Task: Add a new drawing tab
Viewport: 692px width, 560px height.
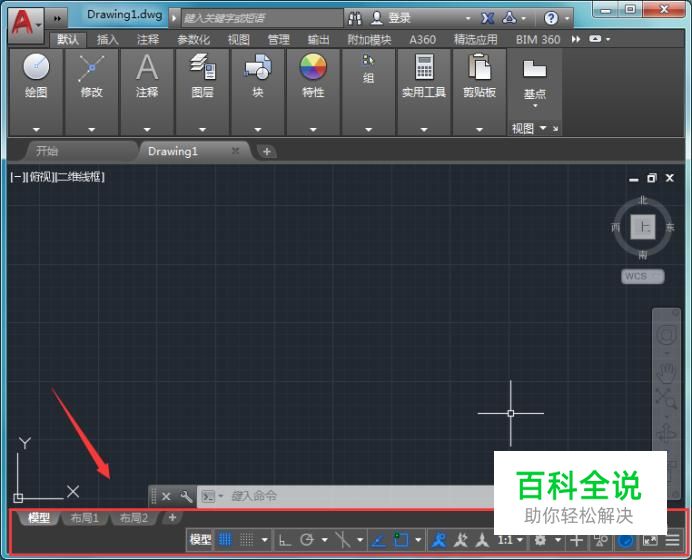Action: (x=267, y=152)
